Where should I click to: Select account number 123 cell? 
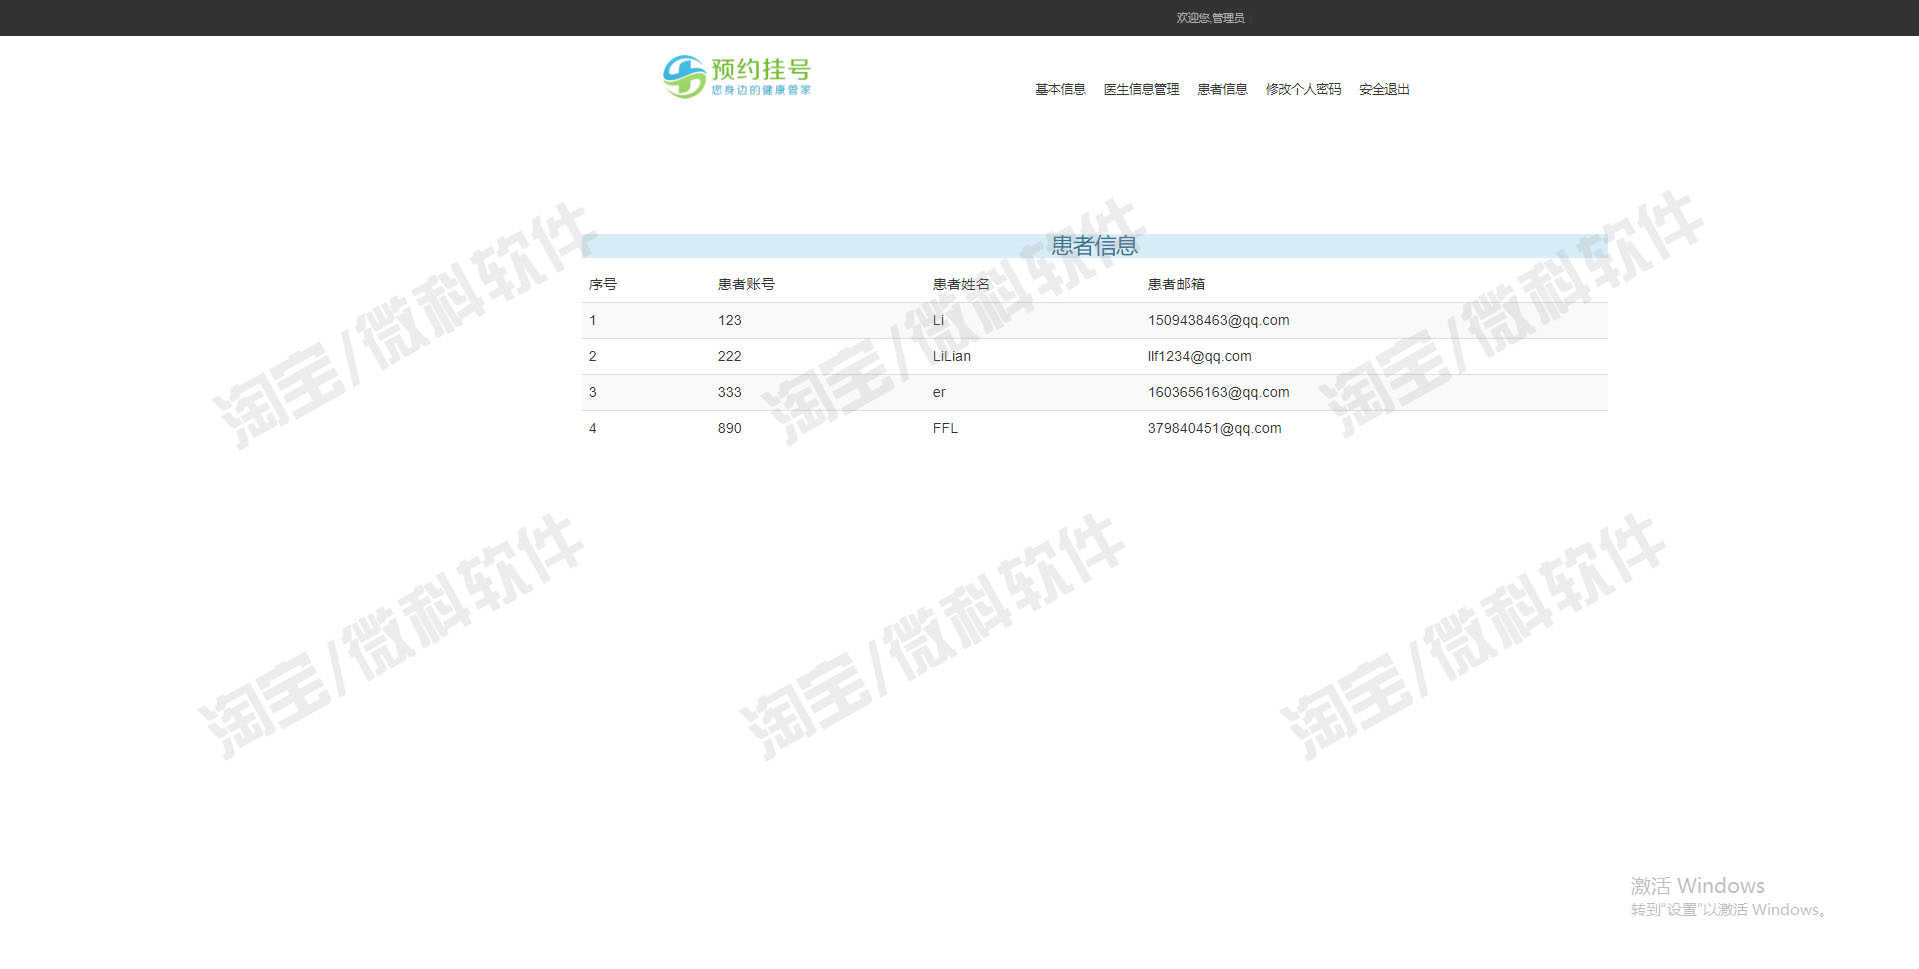tap(729, 320)
